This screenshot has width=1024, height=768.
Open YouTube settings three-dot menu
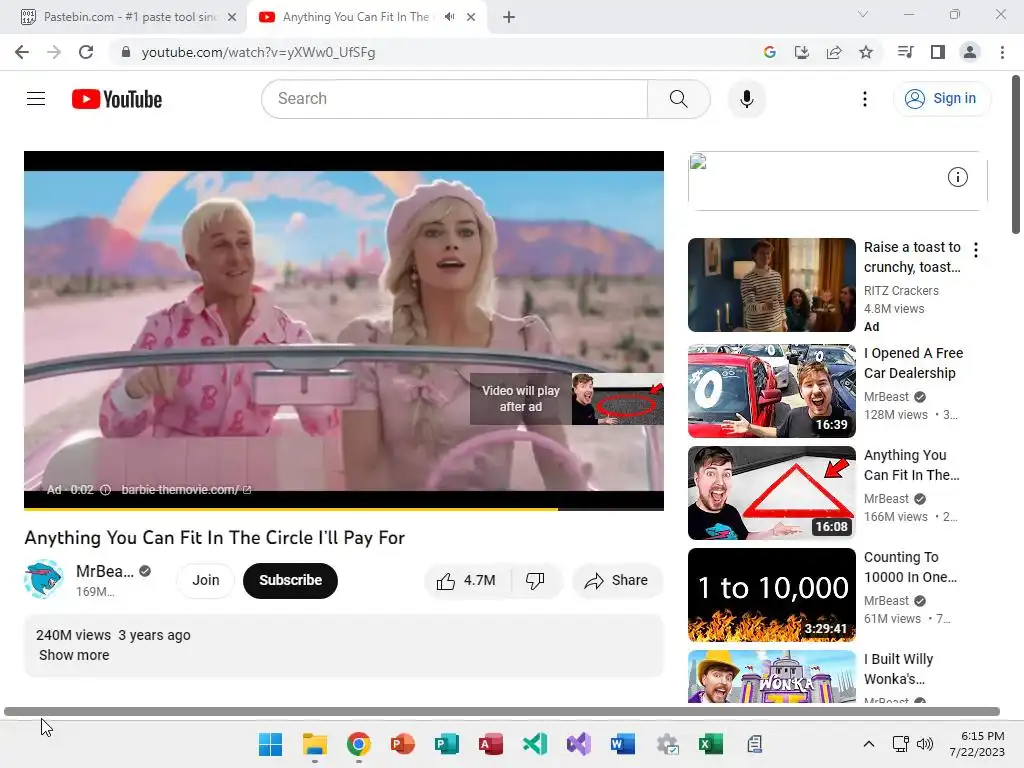tap(865, 99)
